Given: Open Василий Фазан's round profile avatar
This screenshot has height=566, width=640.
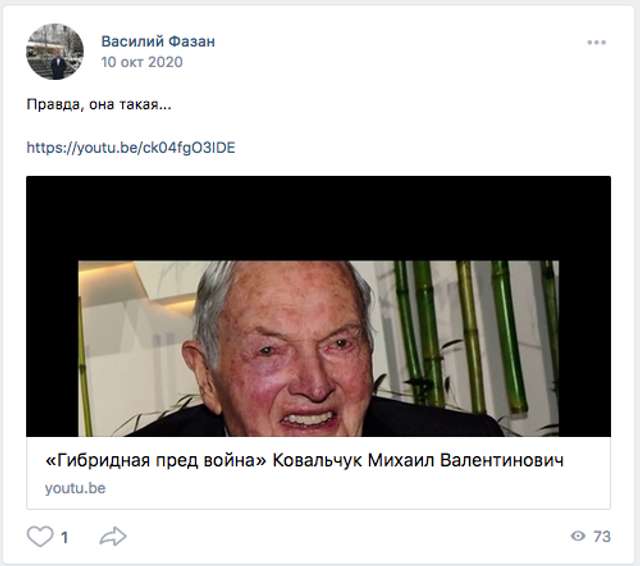Looking at the screenshot, I should 55,51.
